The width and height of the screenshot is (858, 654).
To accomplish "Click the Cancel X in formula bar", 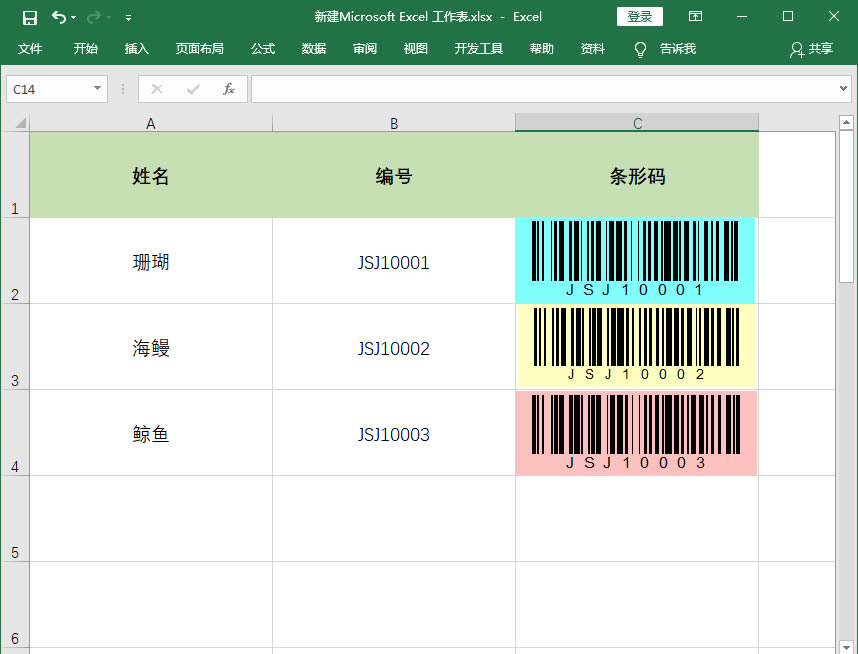I will [x=156, y=88].
